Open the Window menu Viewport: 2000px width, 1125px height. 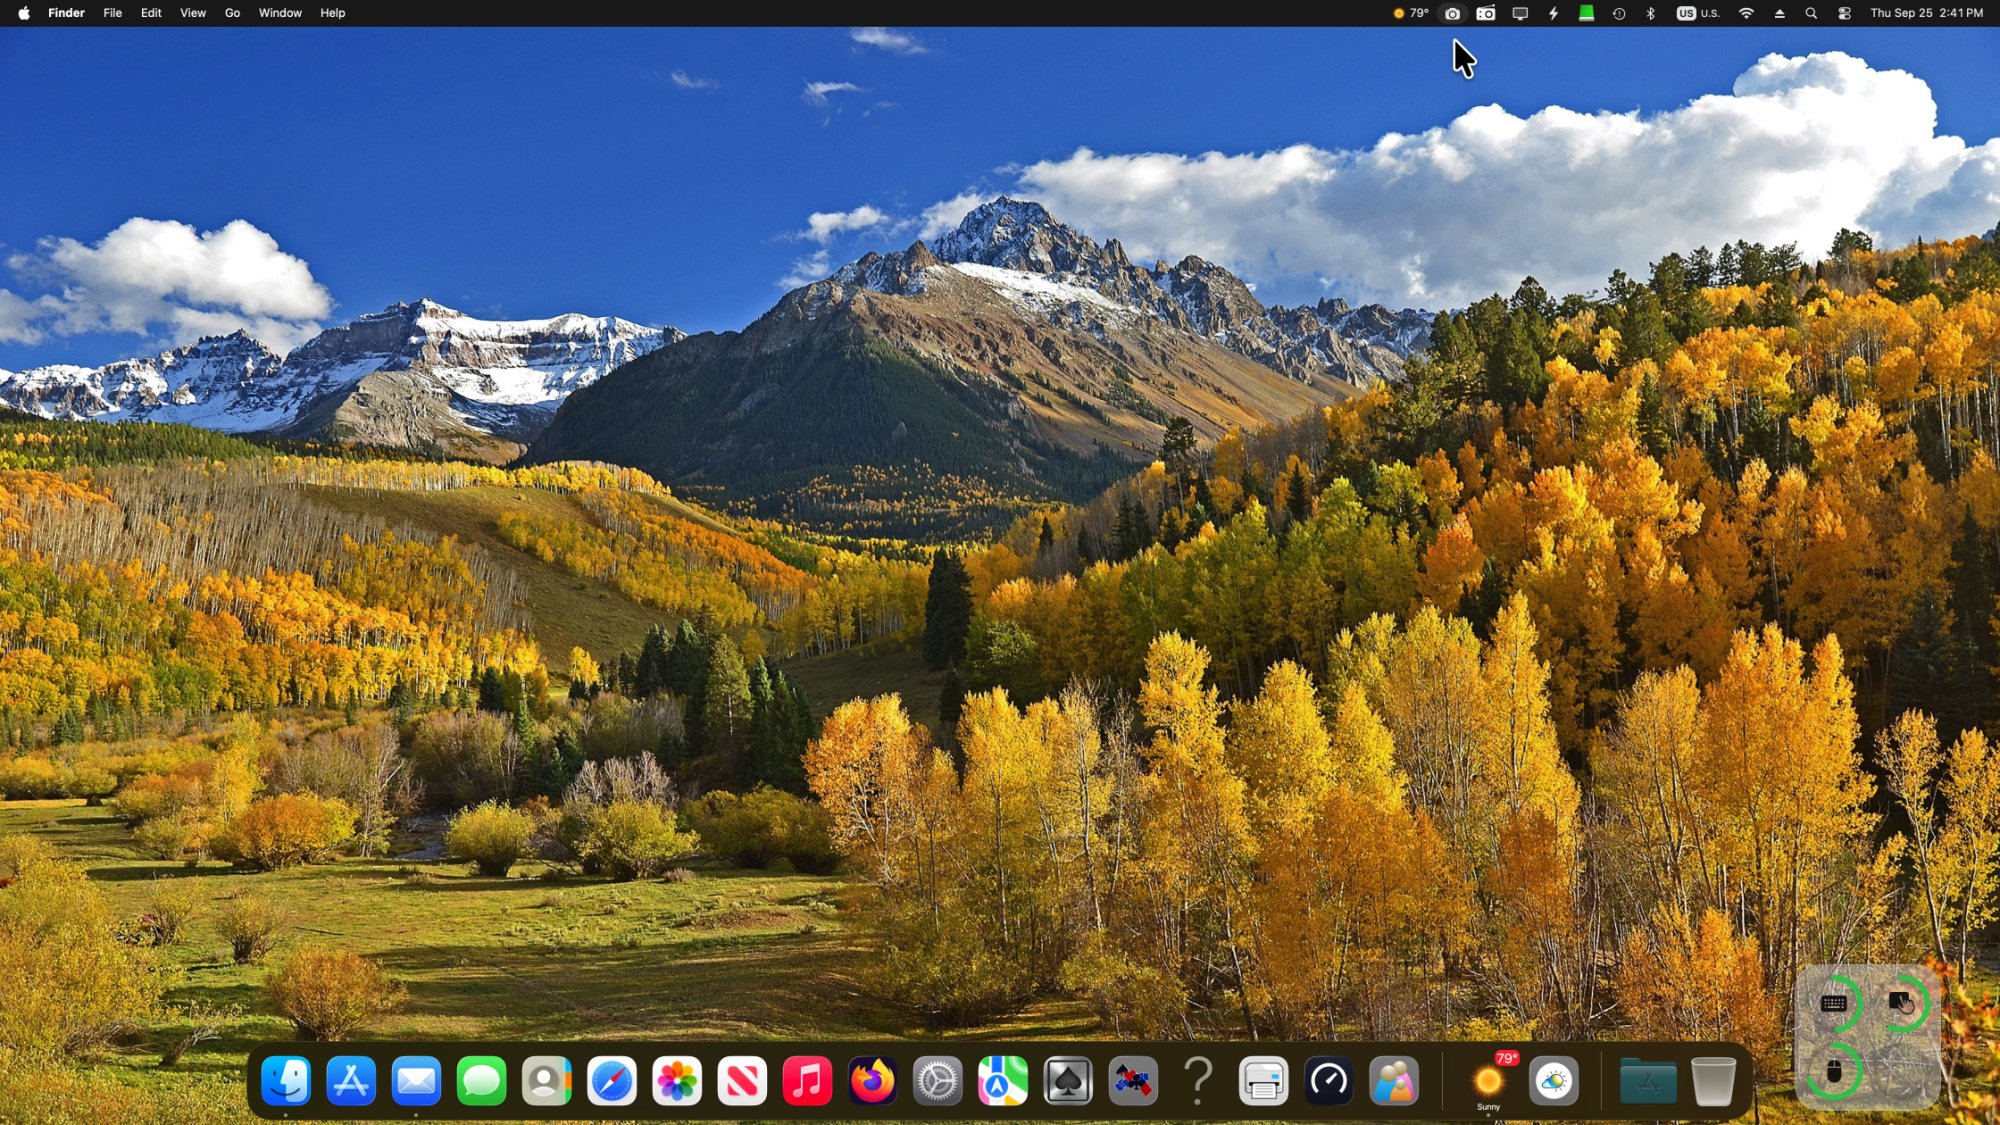click(x=280, y=13)
